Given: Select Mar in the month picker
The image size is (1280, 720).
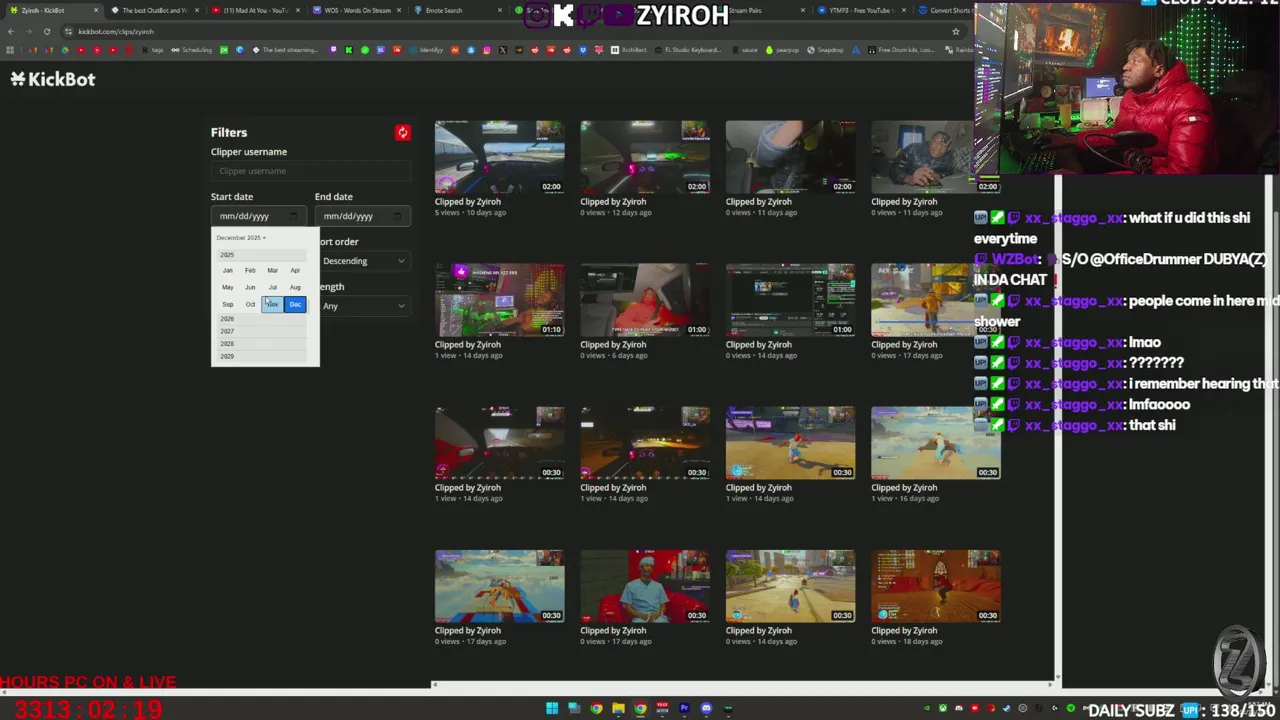Looking at the screenshot, I should pos(272,271).
